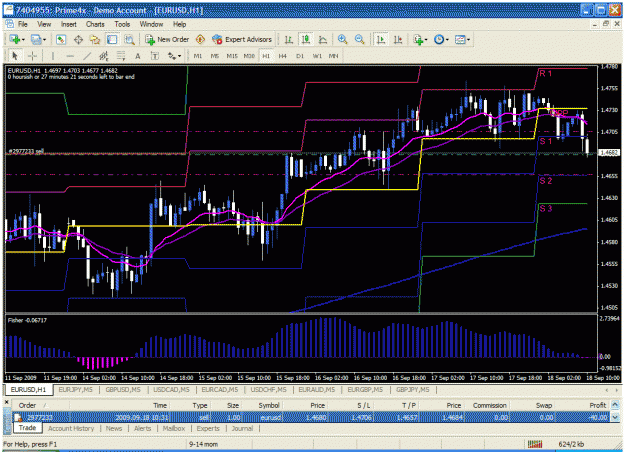This screenshot has height=452, width=625.
Task: Select the arrow cursor tool
Action: point(15,56)
